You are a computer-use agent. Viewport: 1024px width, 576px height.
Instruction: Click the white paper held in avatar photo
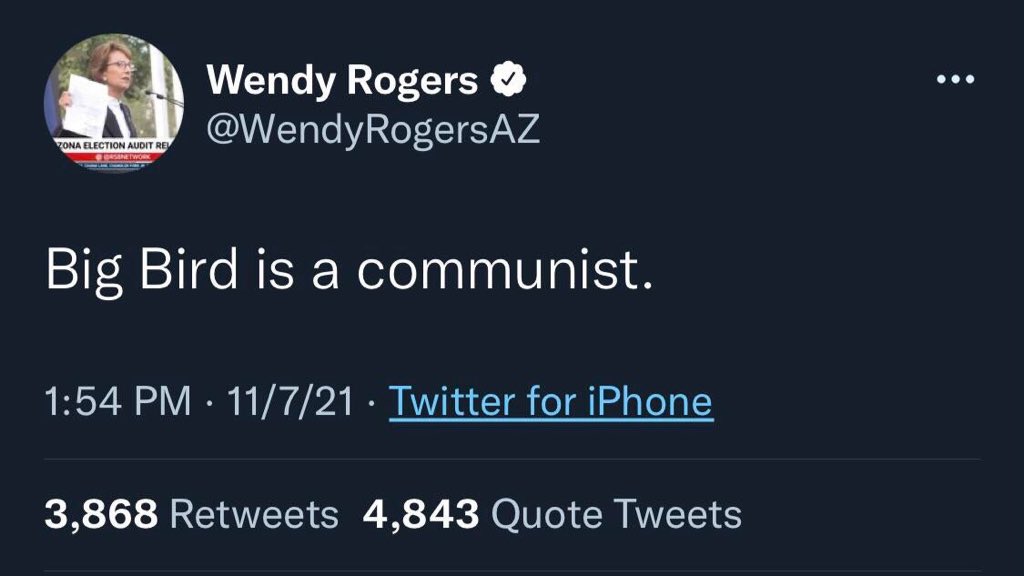tap(84, 105)
